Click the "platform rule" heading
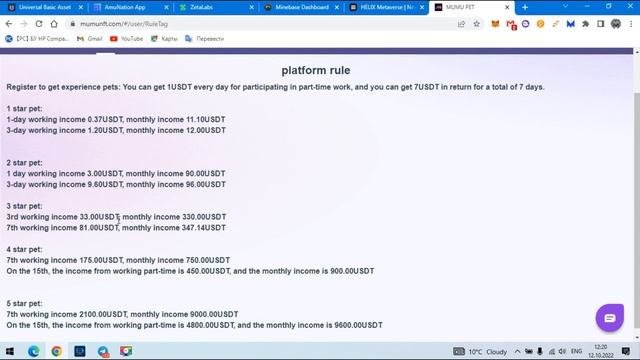This screenshot has width=640, height=360. (316, 70)
